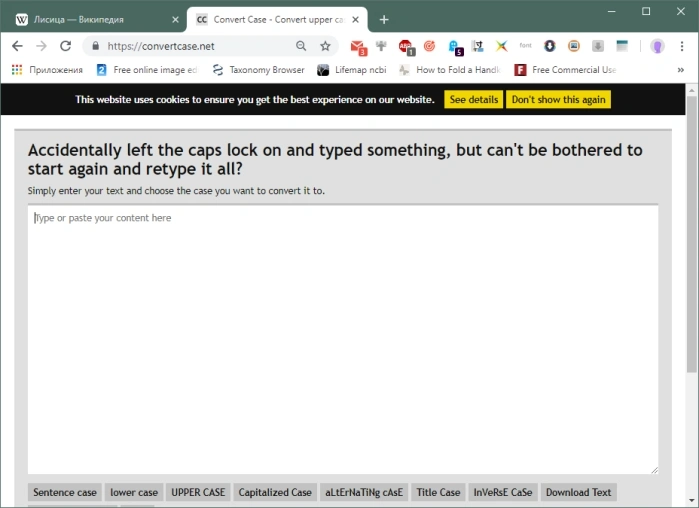
Task: Switch to the Лисица — Википедия tab
Action: pos(94,20)
